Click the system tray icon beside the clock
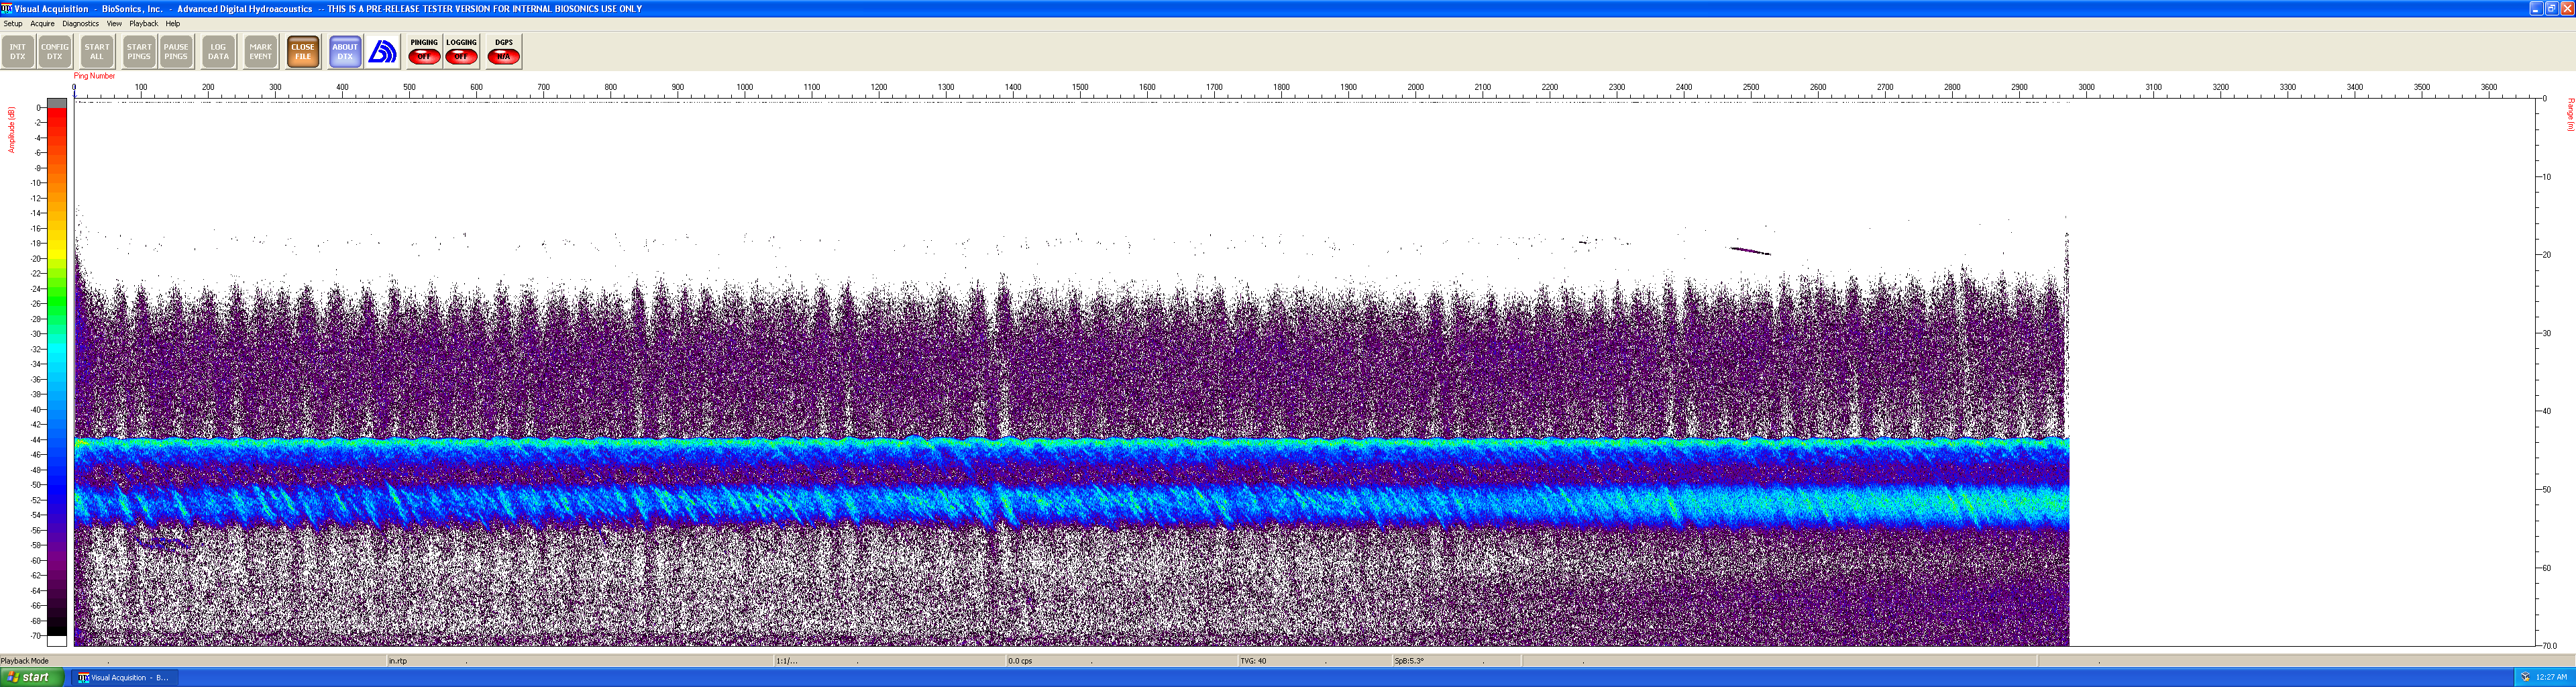Image resolution: width=2576 pixels, height=687 pixels. (x=2525, y=678)
